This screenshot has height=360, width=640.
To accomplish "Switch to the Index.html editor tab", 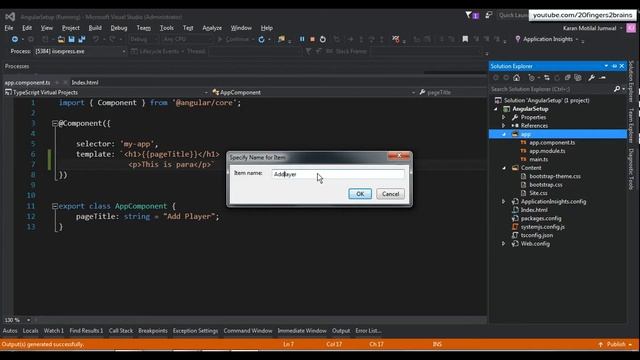I will (85, 82).
